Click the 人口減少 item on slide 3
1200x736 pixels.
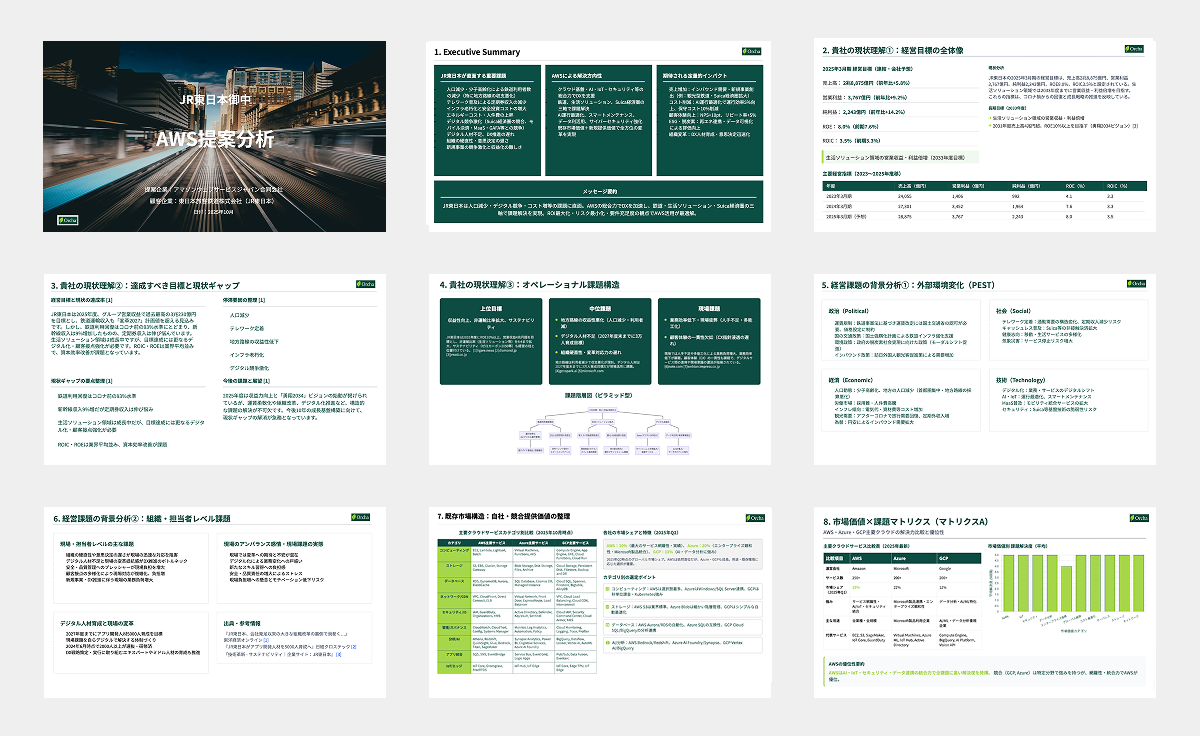pyautogui.click(x=238, y=314)
